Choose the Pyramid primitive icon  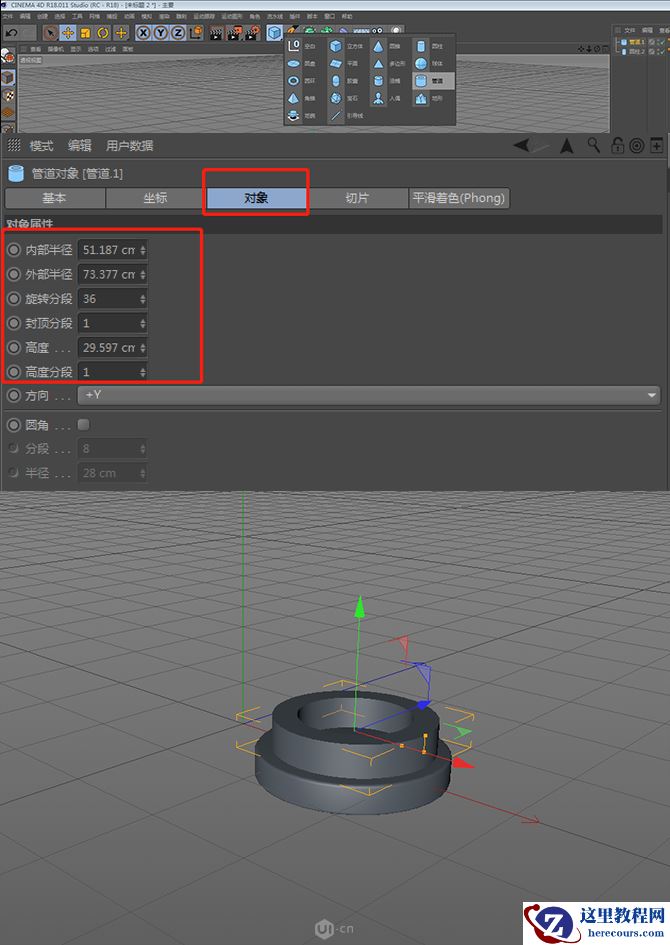293,98
